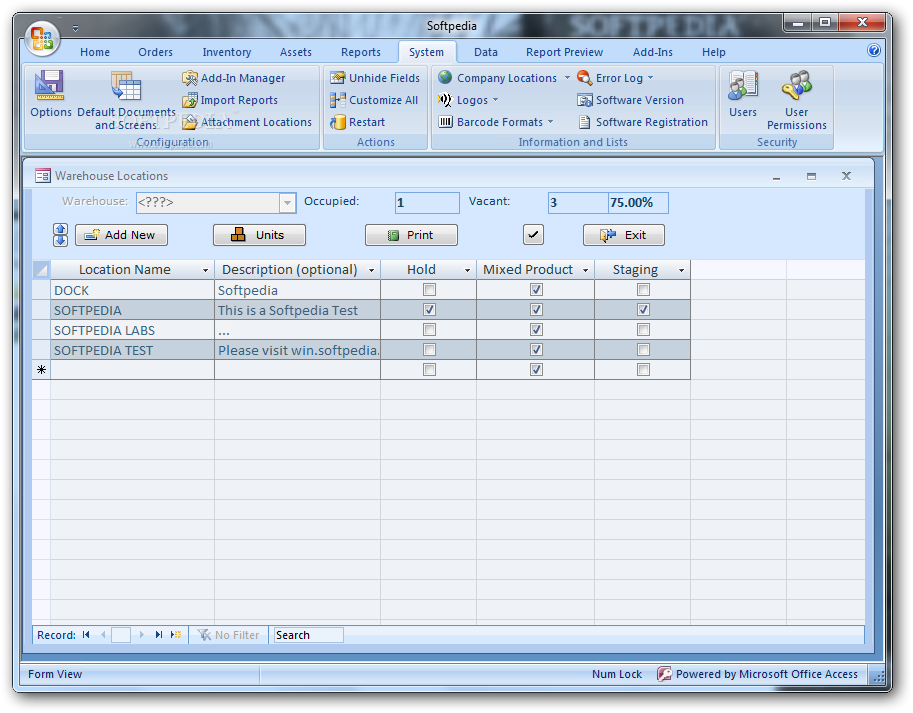Click the Exit button
Screen dimensions: 913x713
(624, 235)
